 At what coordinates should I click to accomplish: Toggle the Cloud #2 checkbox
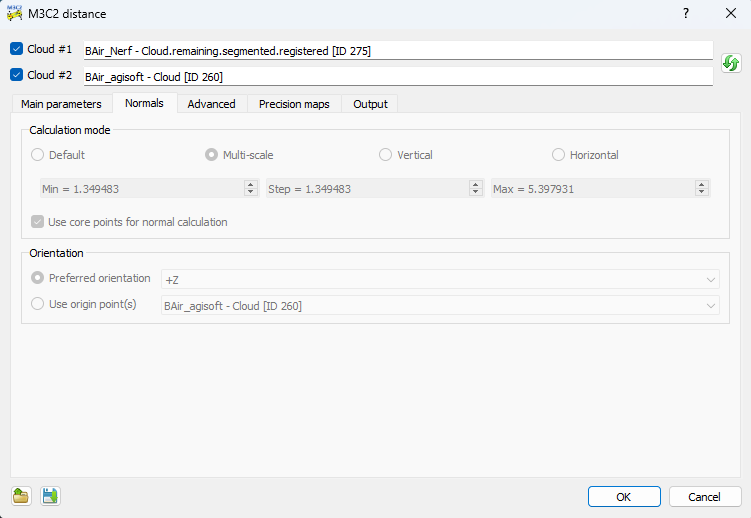click(x=16, y=75)
